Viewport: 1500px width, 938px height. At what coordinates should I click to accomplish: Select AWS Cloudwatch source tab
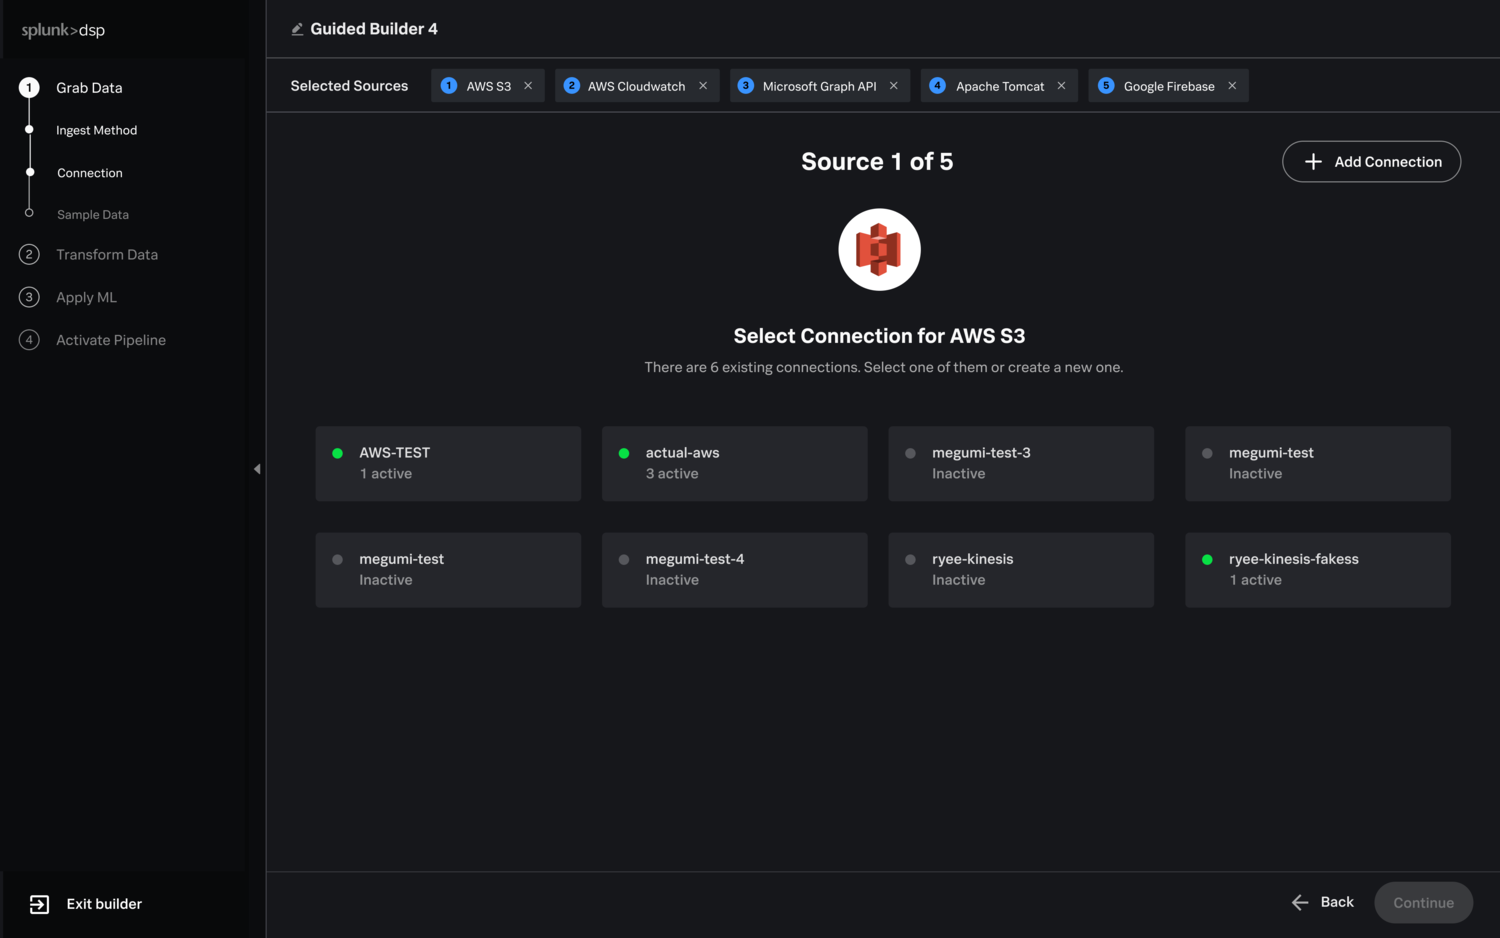[x=637, y=86]
